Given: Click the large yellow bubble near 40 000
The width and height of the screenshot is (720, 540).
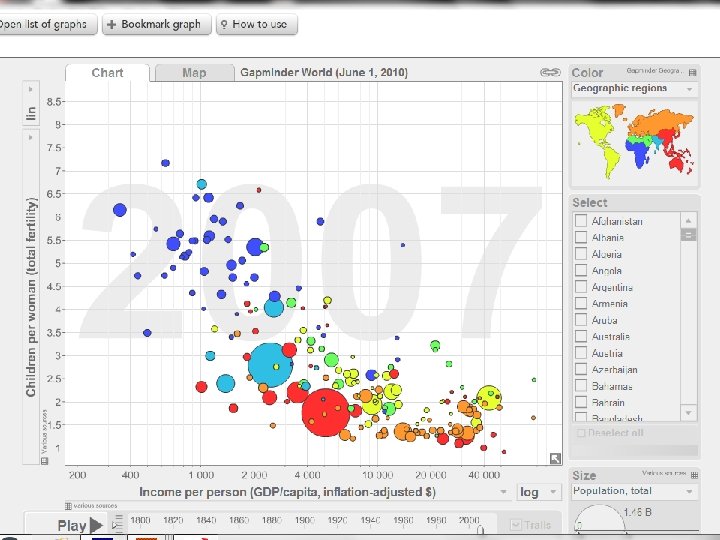Looking at the screenshot, I should click(x=489, y=398).
